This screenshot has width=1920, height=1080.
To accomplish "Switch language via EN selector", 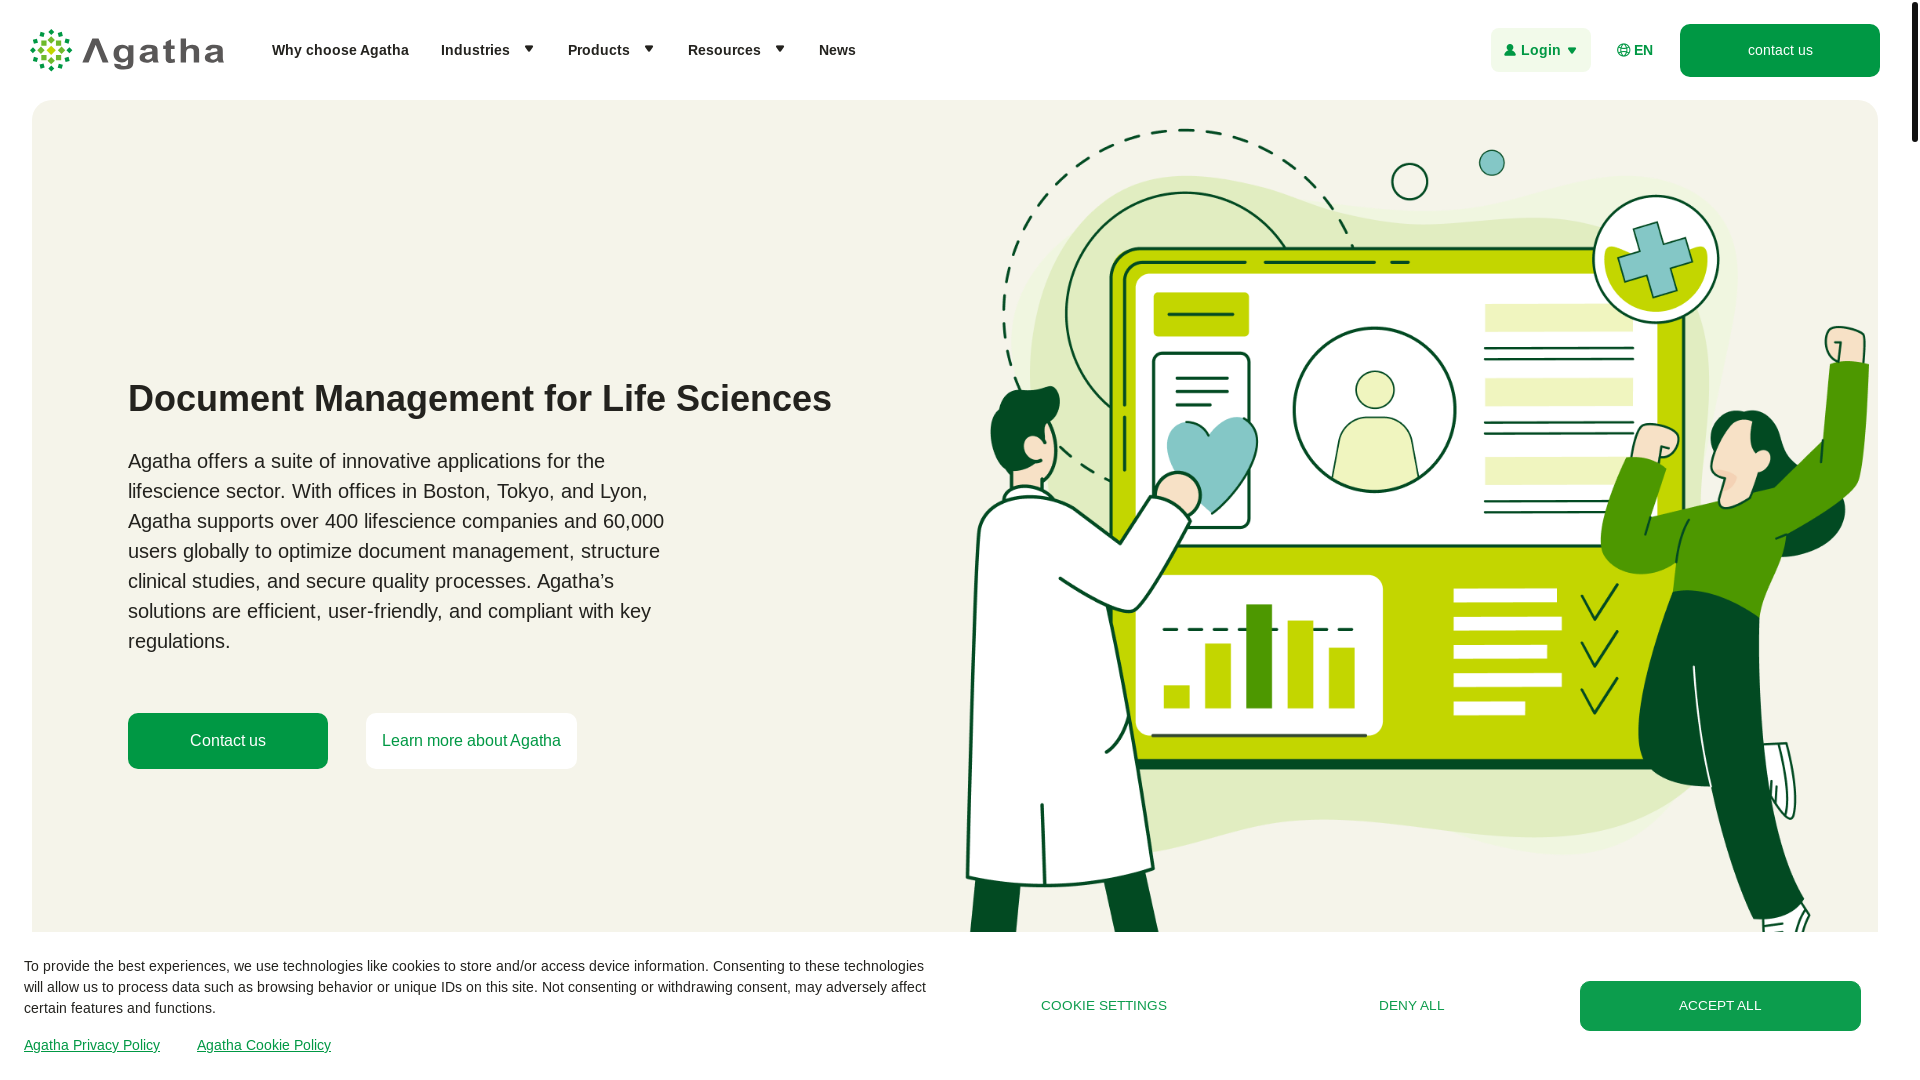I will [1635, 50].
